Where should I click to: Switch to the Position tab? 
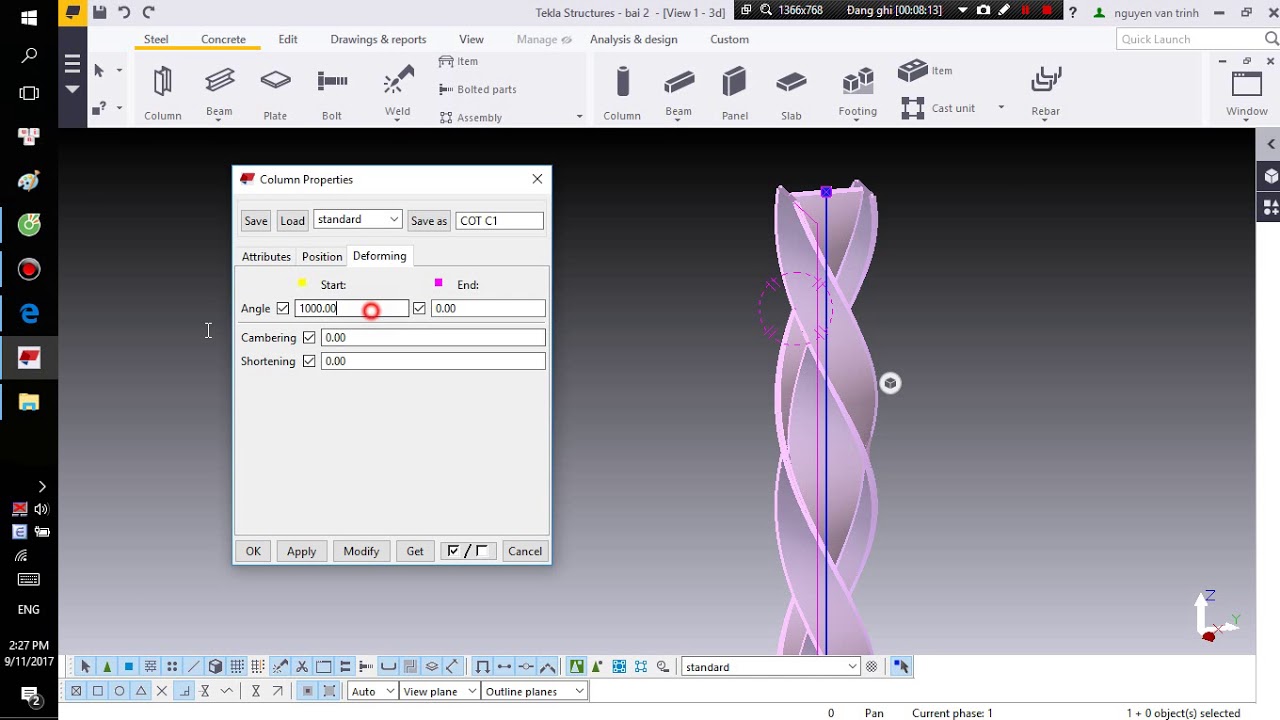point(322,257)
